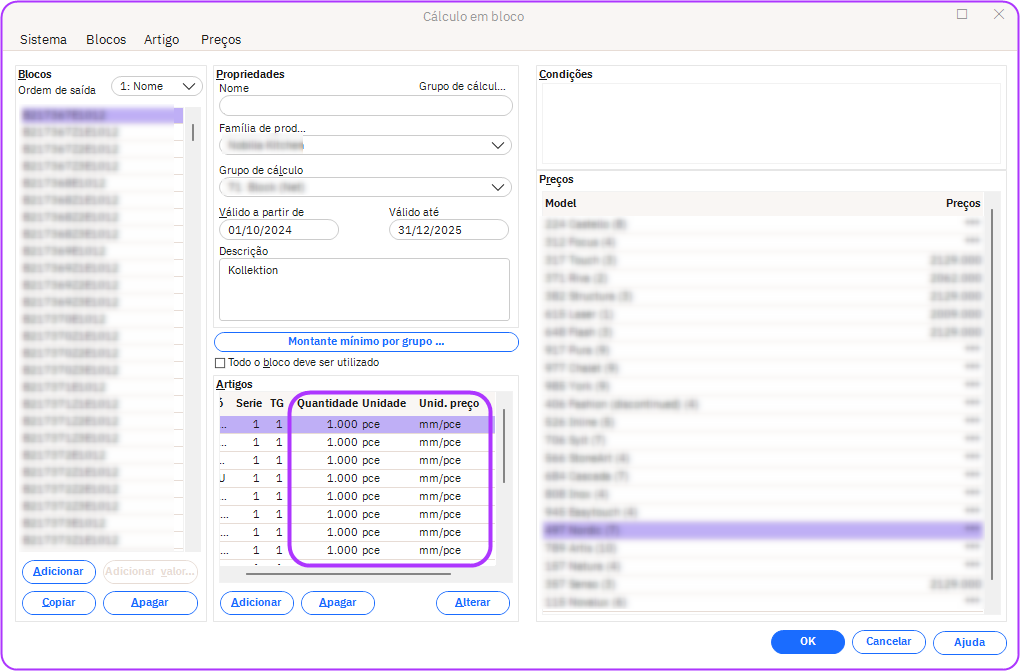Enable 'Todo o bloco deve ser utilizado' checkbox
Image resolution: width=1020 pixels, height=671 pixels.
[221, 363]
